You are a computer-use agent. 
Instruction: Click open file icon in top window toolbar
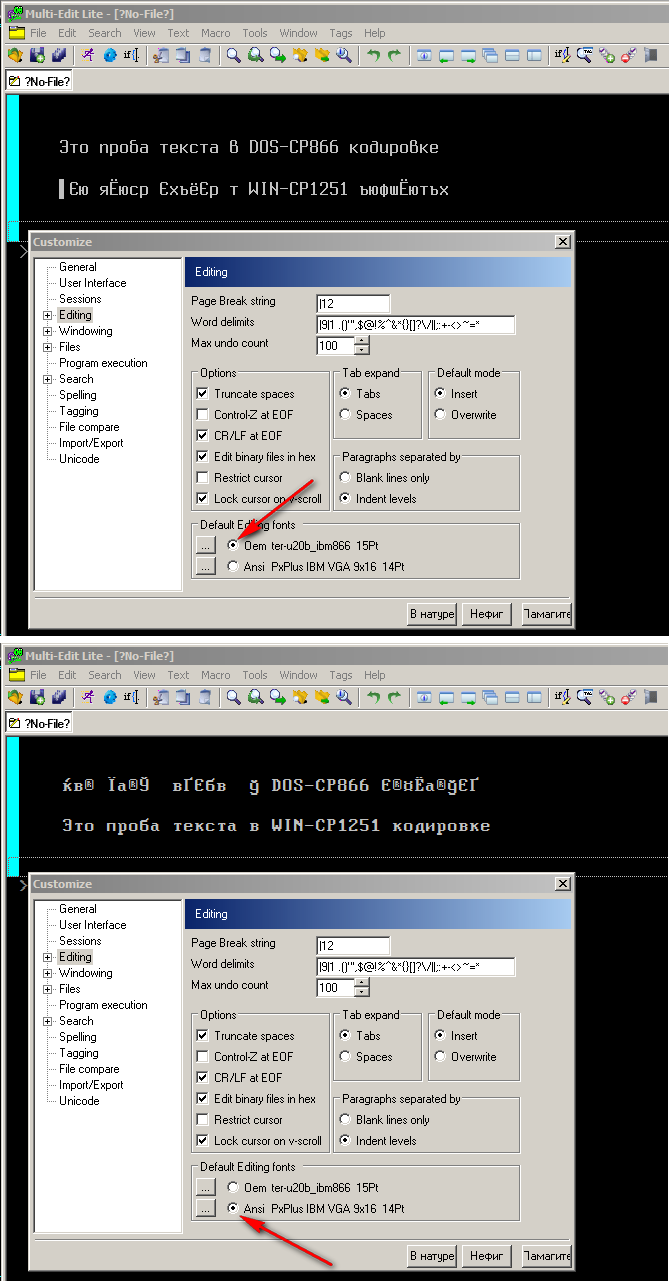tap(15, 55)
